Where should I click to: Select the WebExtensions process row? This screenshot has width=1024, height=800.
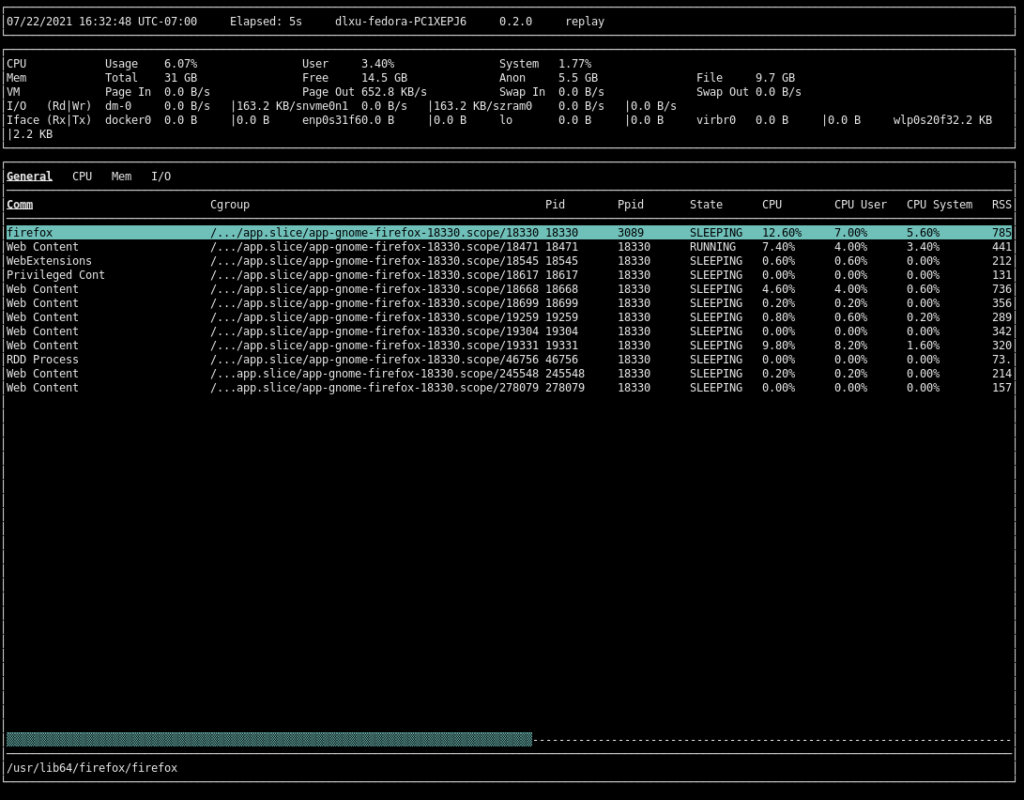click(49, 261)
